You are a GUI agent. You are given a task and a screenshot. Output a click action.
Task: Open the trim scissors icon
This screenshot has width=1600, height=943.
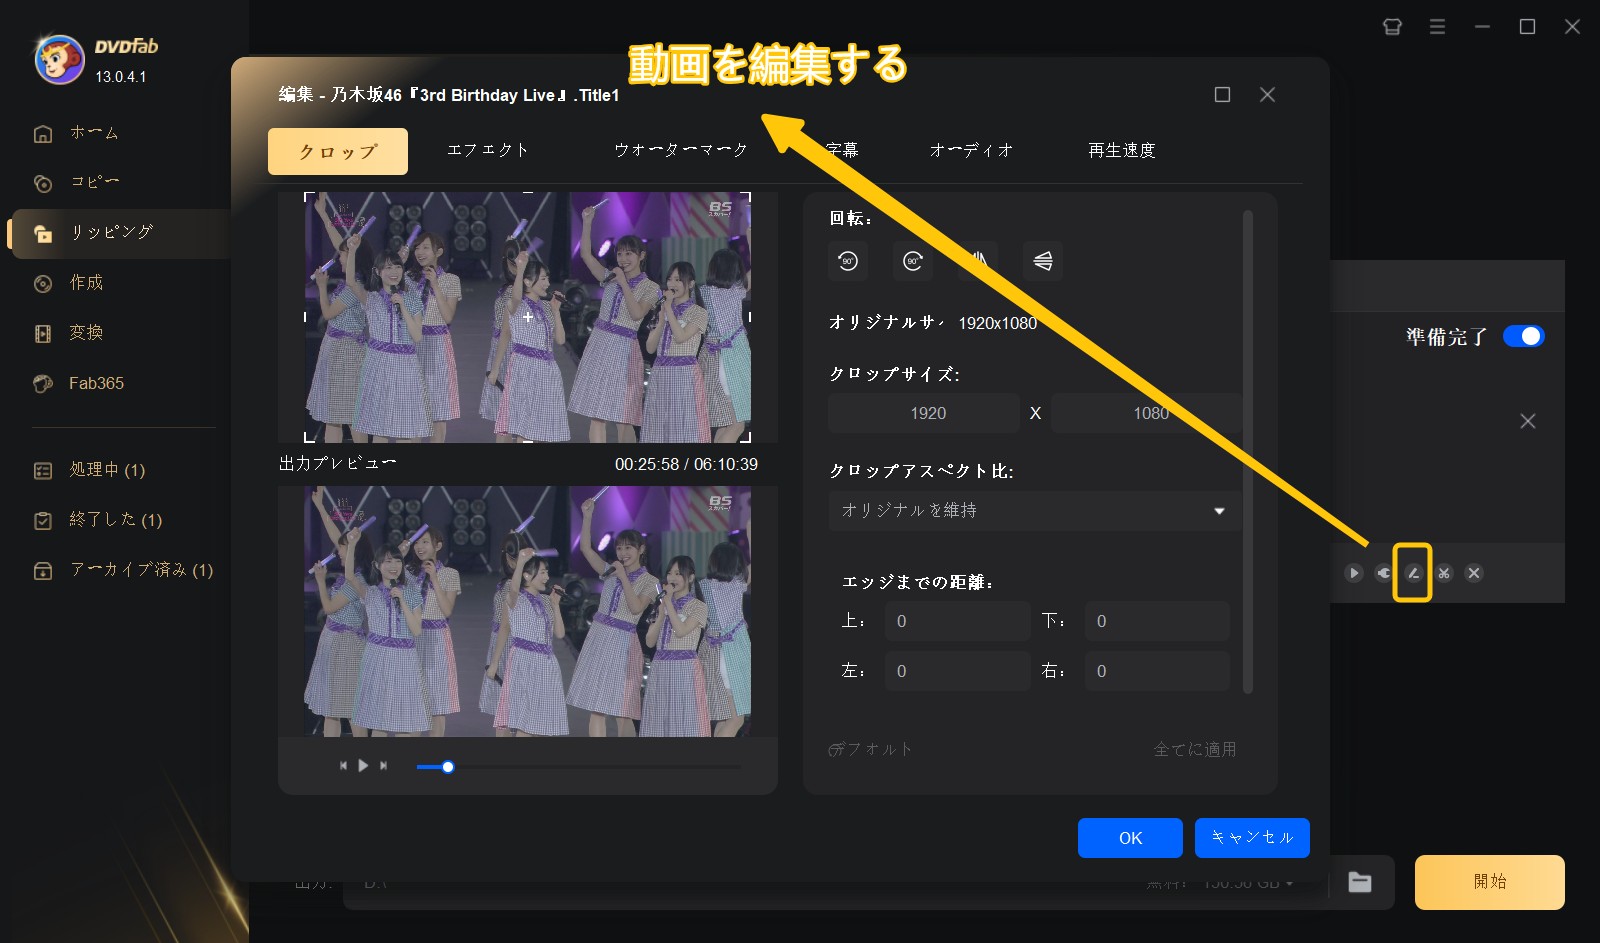1443,573
